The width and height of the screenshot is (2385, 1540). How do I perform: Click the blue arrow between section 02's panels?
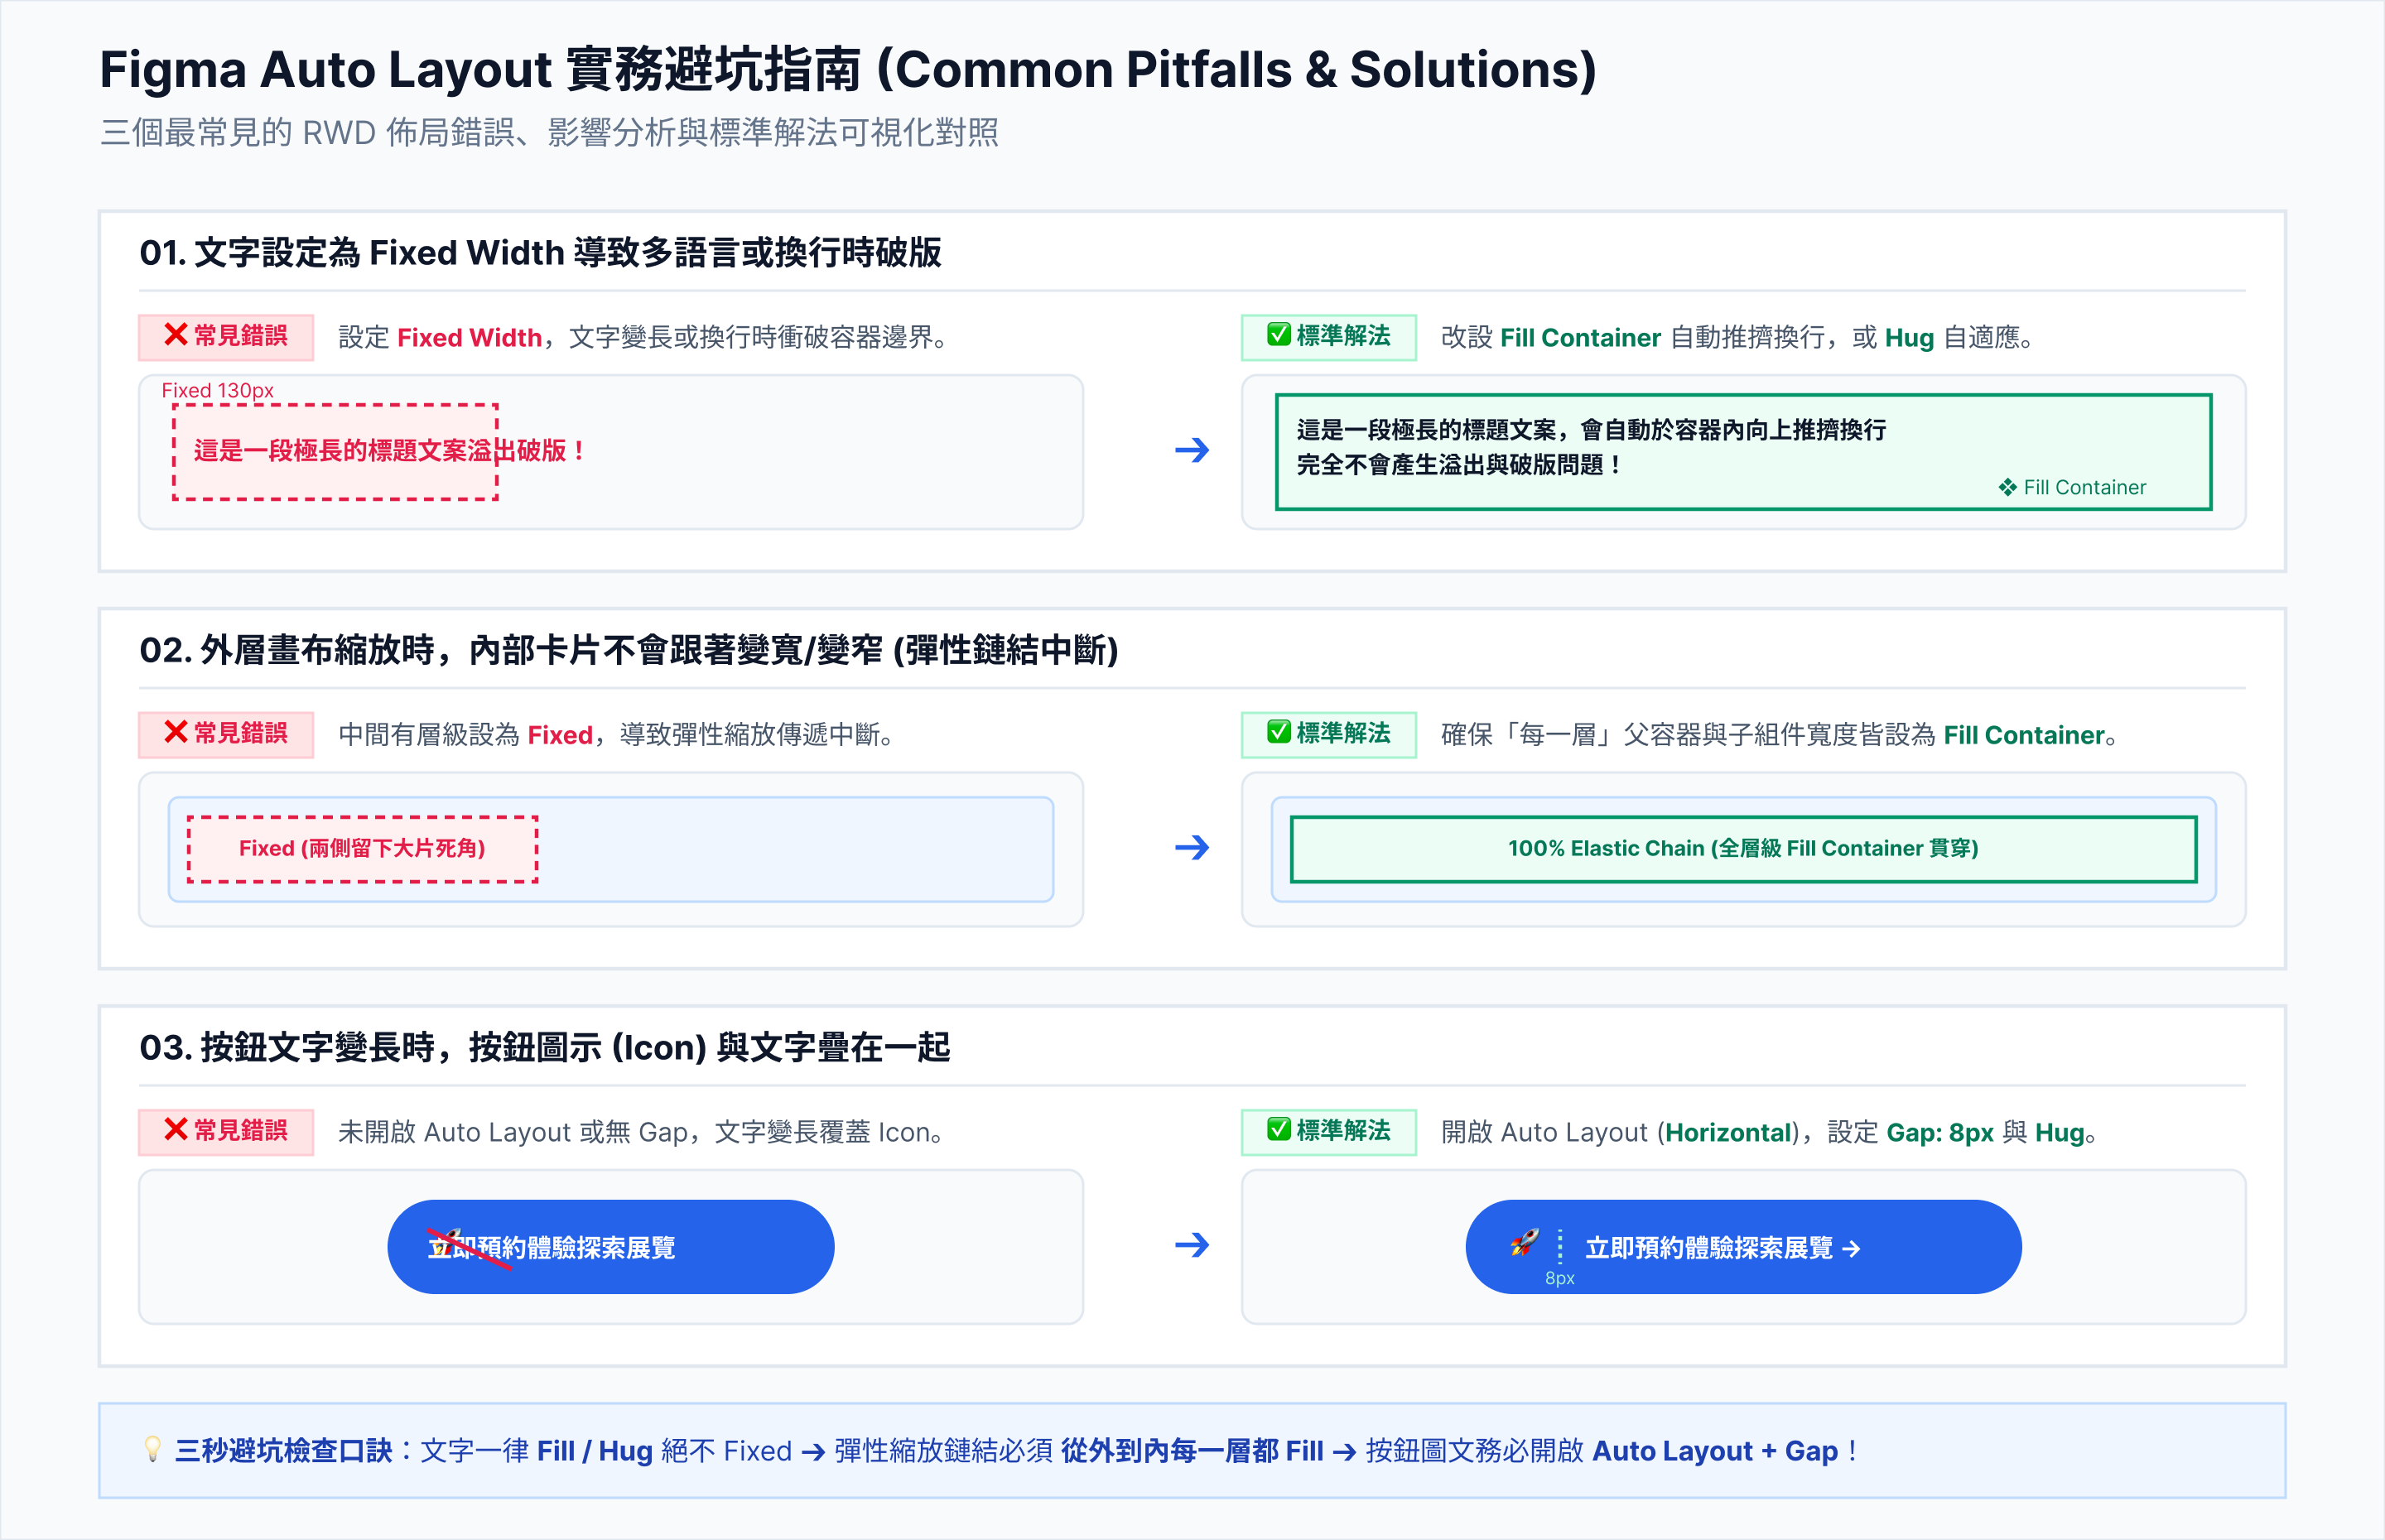pyautogui.click(x=1192, y=848)
